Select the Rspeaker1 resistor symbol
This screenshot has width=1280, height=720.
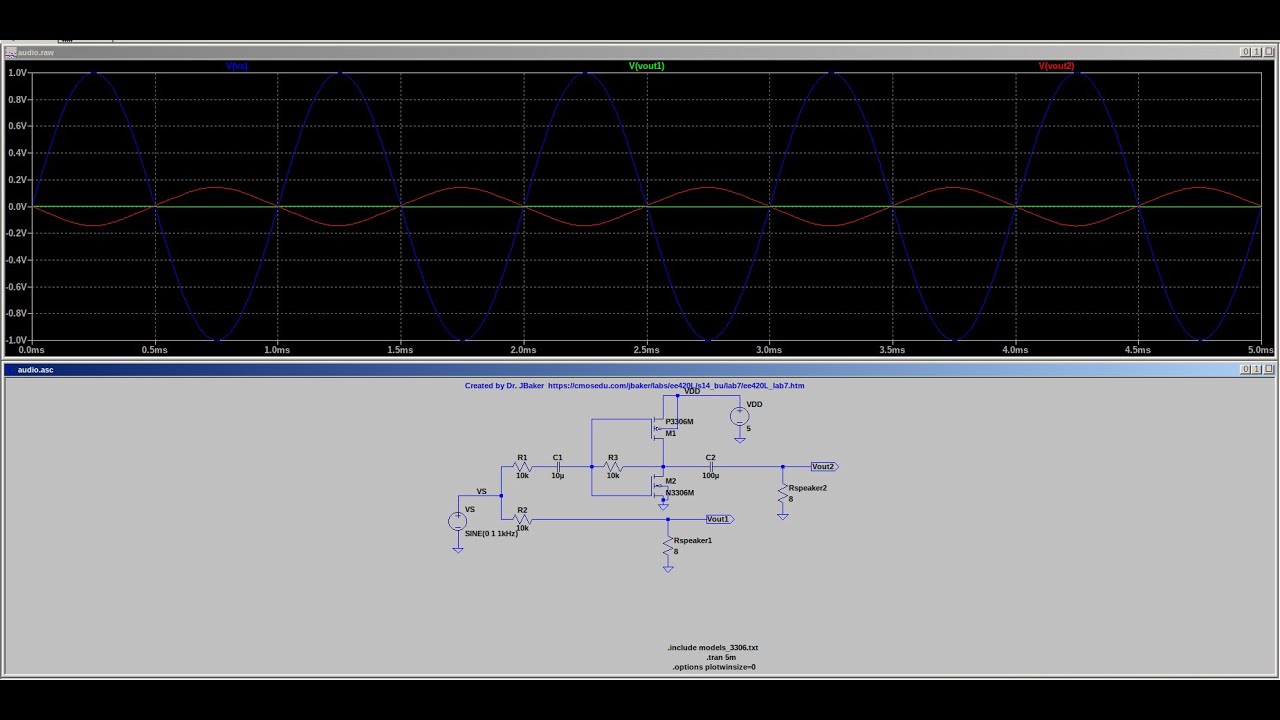[x=668, y=546]
